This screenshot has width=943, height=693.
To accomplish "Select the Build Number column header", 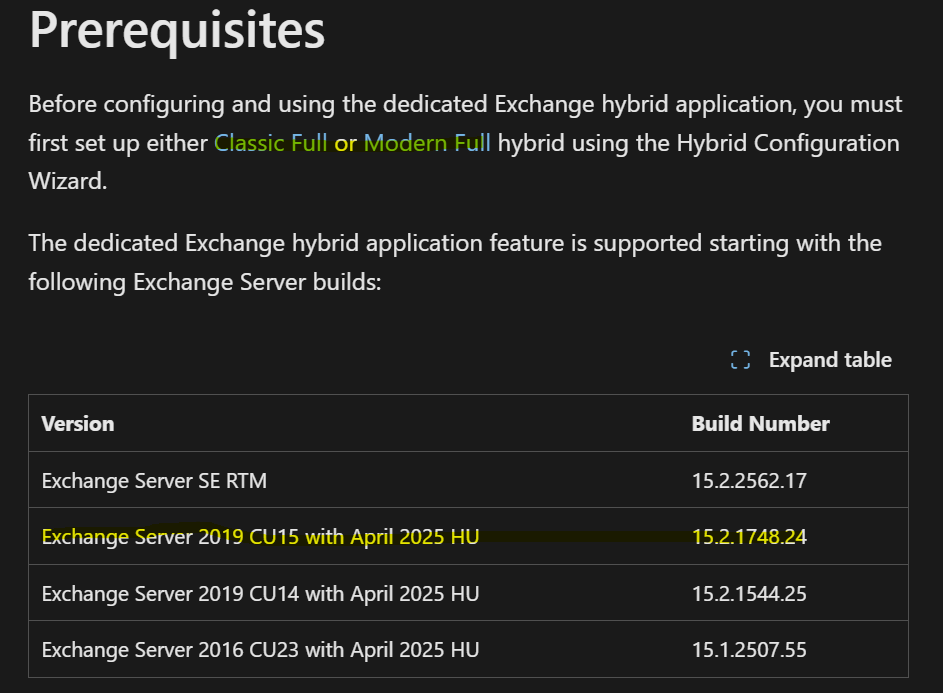I will 760,424.
